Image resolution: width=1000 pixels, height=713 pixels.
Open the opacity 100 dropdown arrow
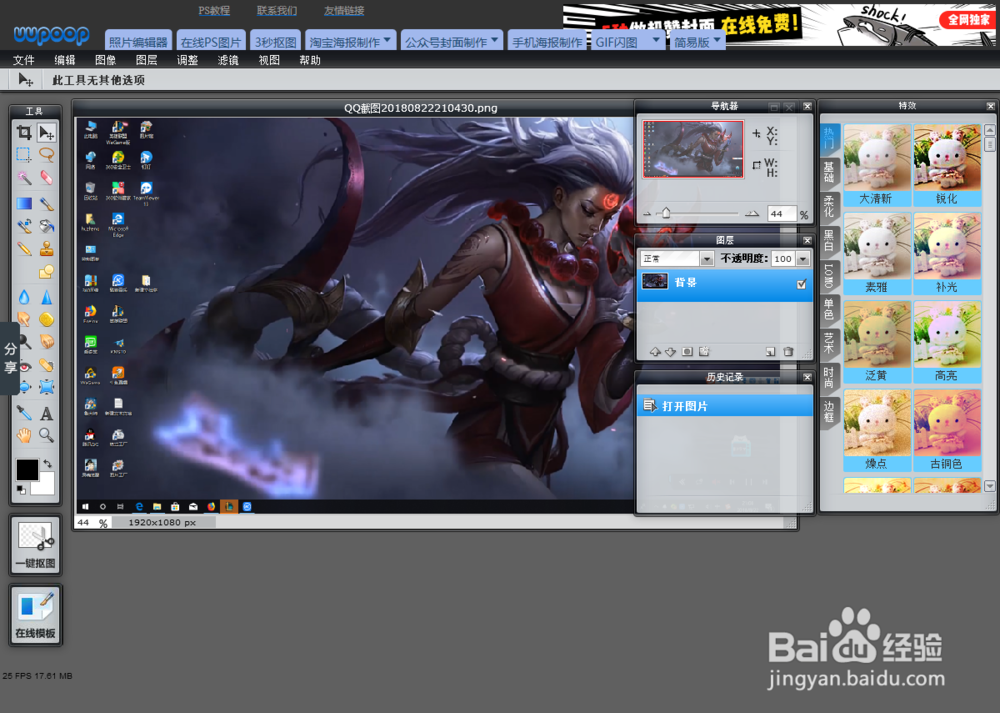tap(803, 258)
